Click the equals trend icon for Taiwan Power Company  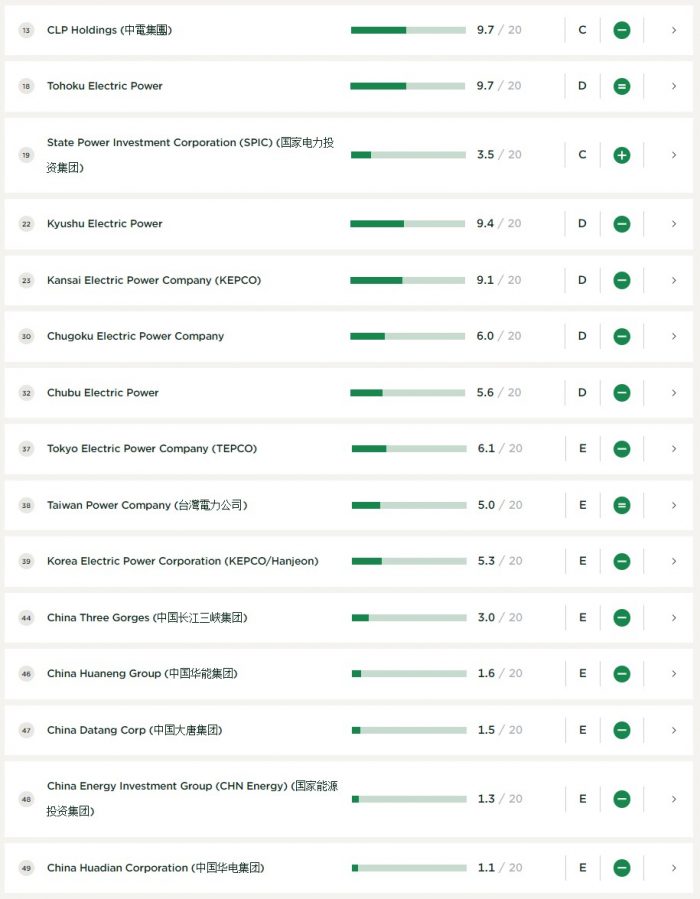(x=621, y=505)
